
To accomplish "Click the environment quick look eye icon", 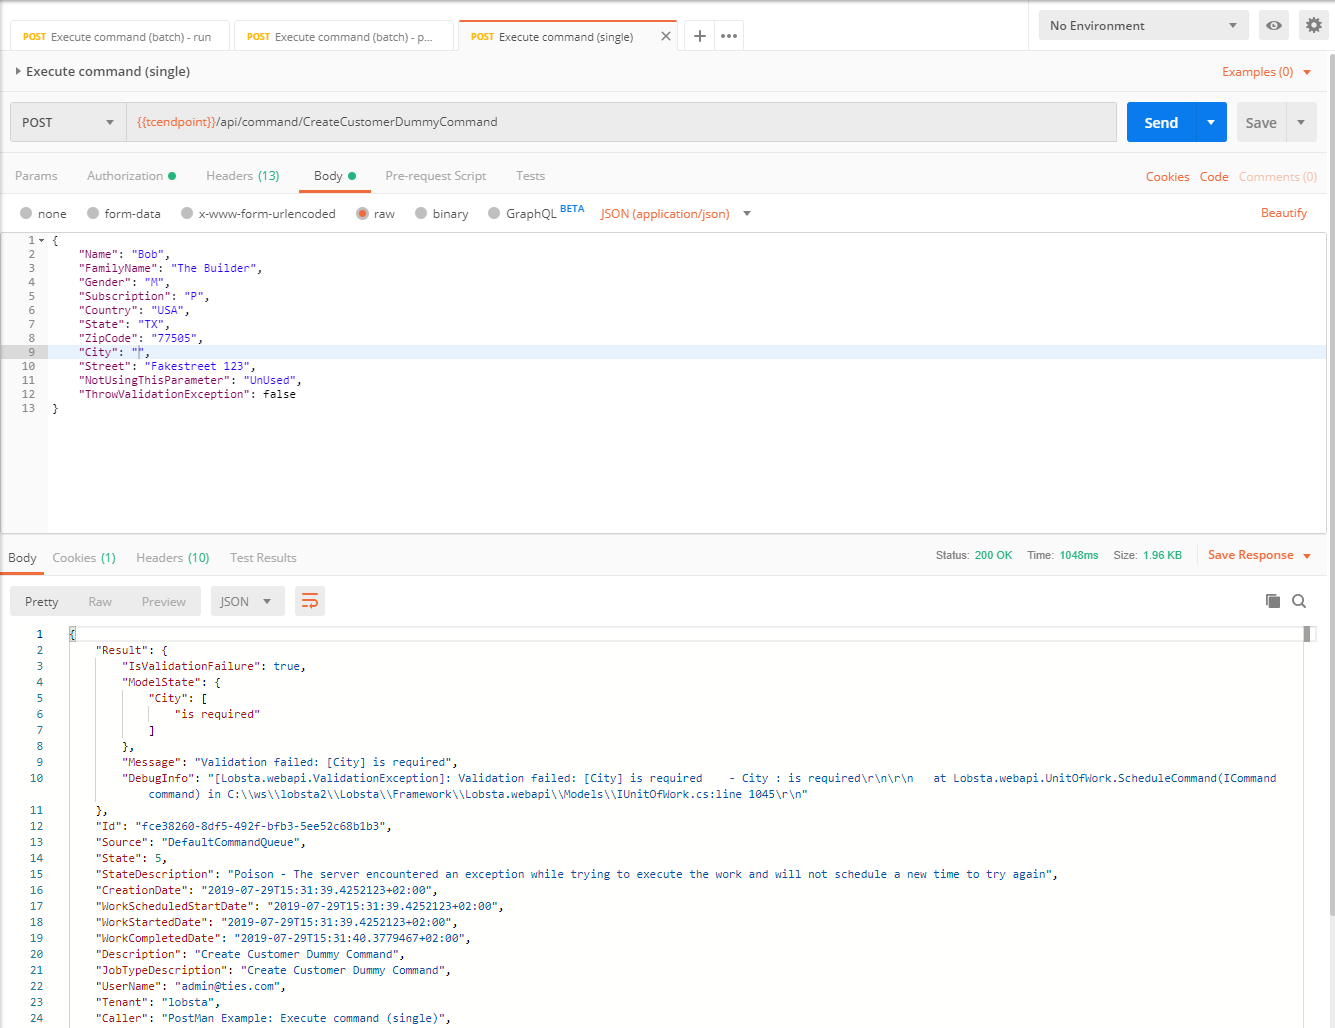I will pos(1274,26).
